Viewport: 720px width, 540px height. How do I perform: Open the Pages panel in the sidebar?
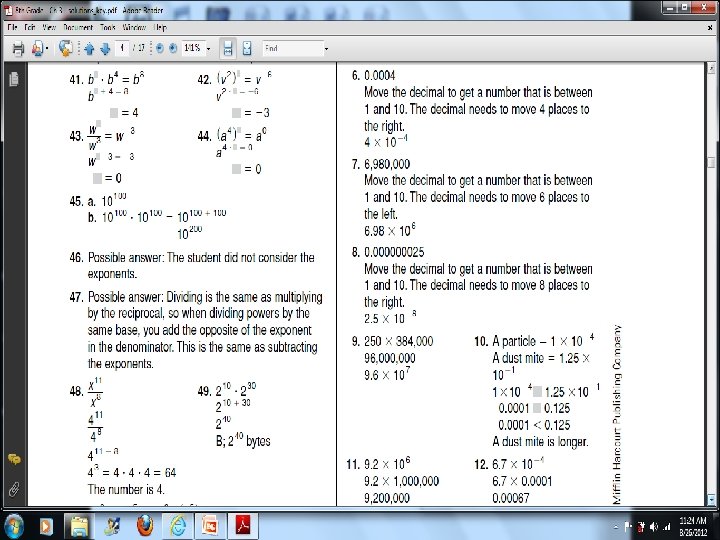[14, 79]
